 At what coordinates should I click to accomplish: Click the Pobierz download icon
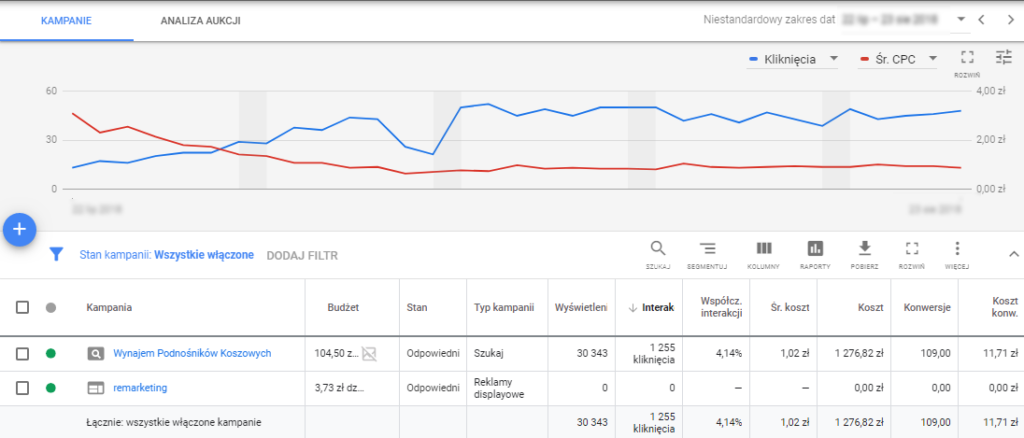point(866,249)
